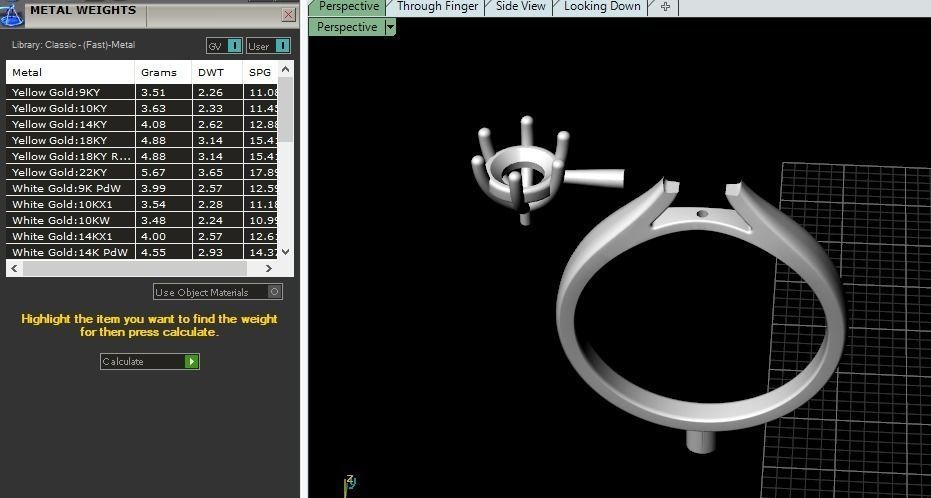Sort by the Metal column header
Screen dimensions: 931x498
pyautogui.click(x=70, y=72)
